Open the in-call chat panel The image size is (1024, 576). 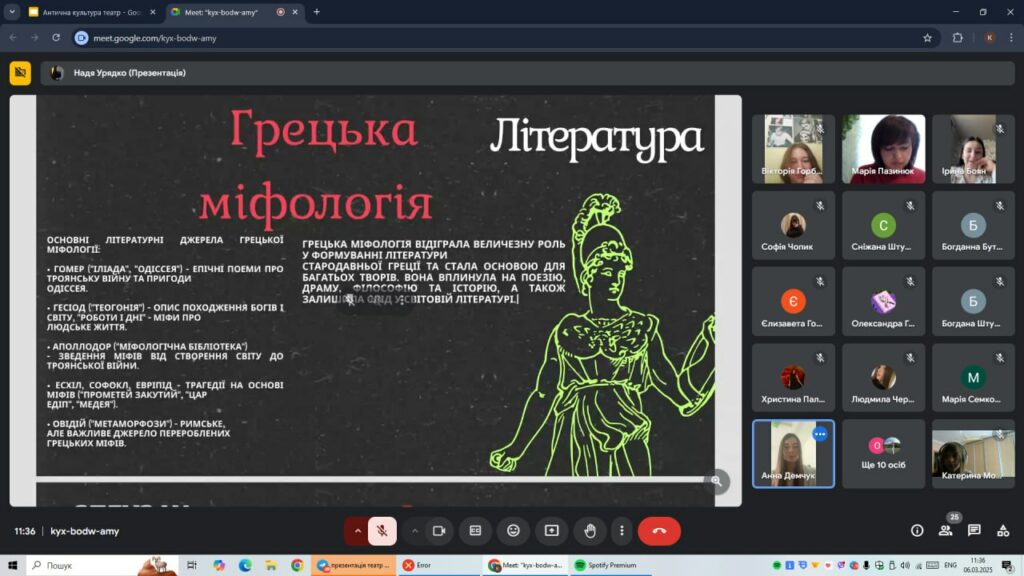974,531
